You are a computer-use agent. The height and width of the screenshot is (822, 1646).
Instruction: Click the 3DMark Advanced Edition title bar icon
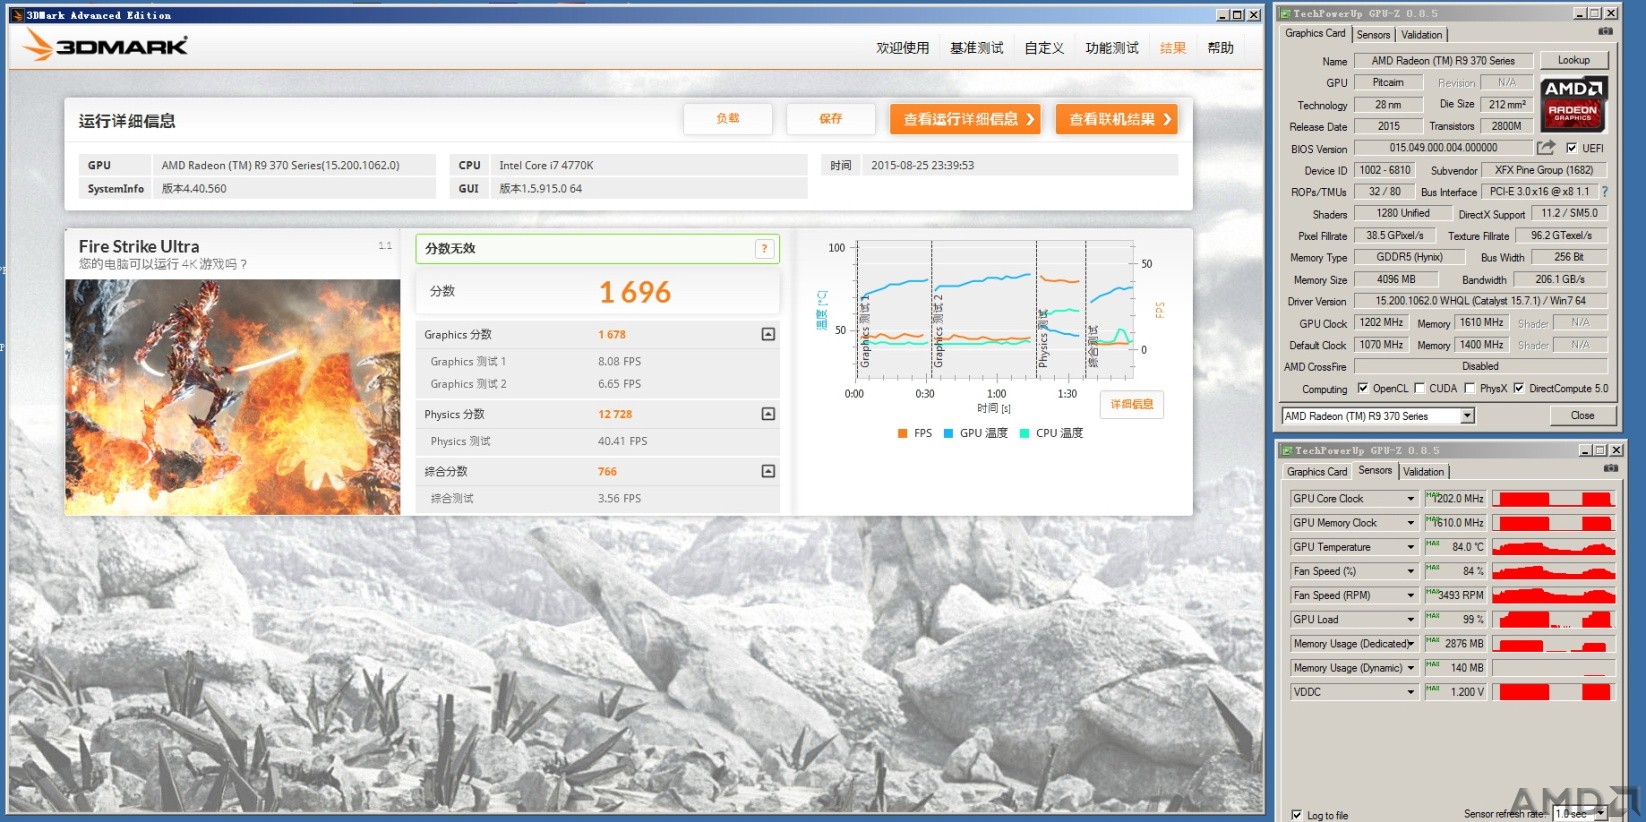tap(17, 15)
